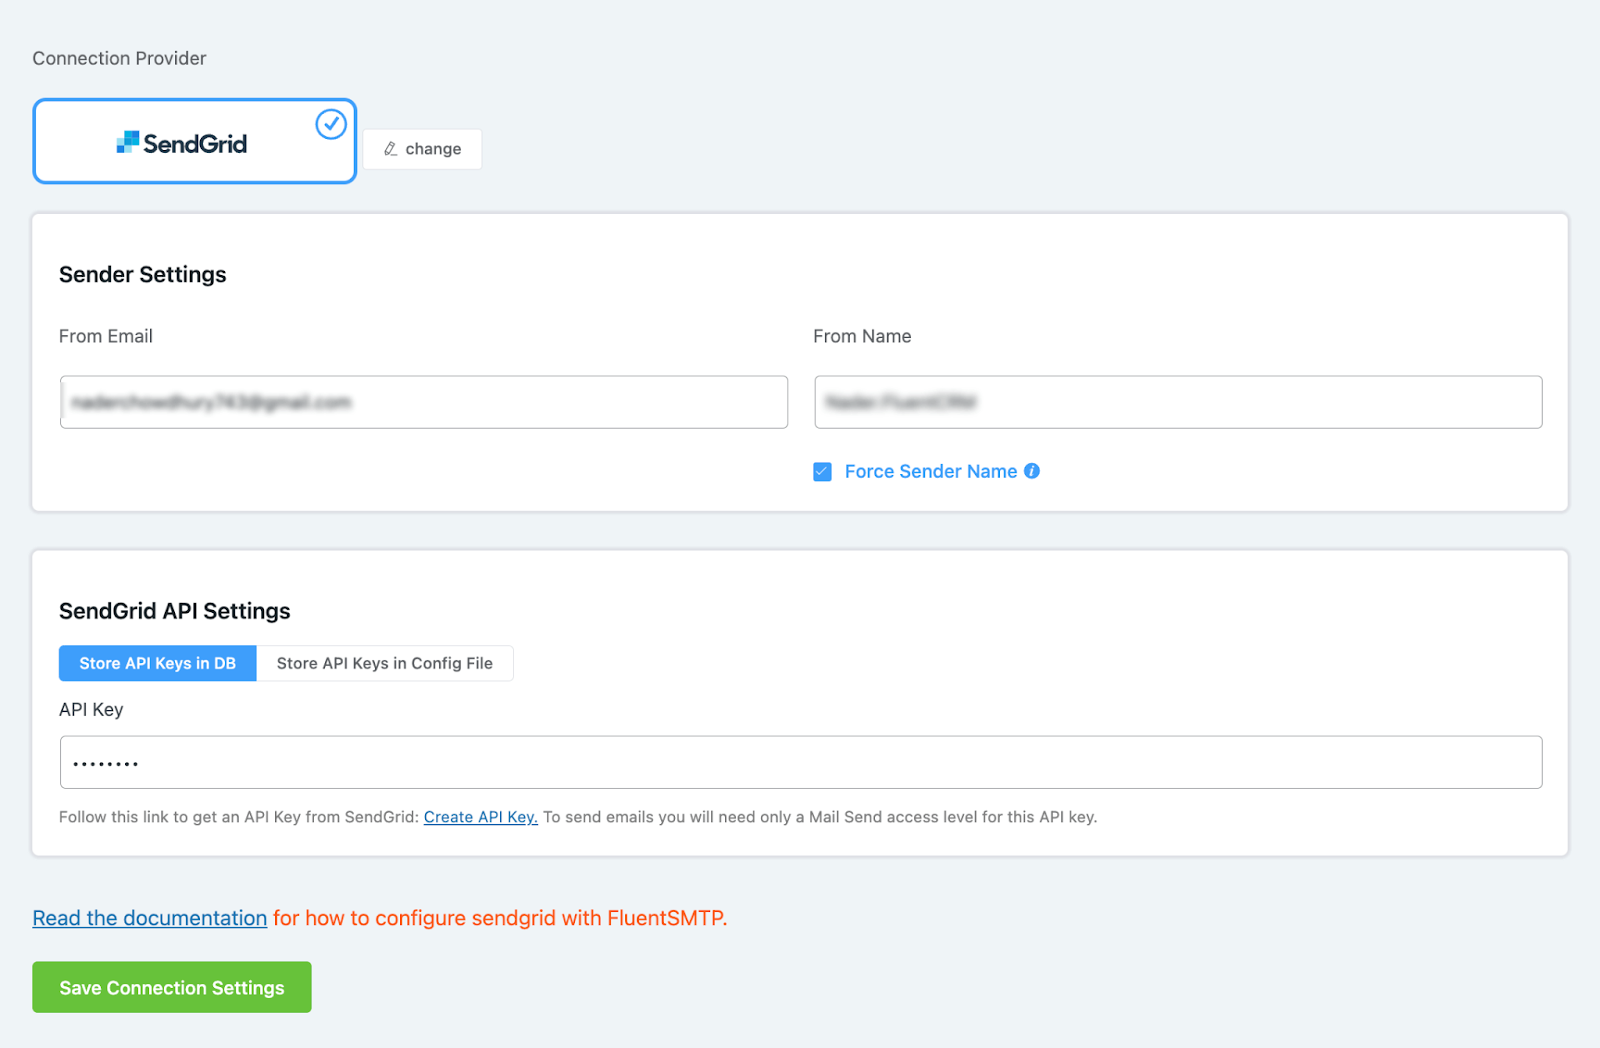Click the Force Sender Name label text
Image resolution: width=1600 pixels, height=1048 pixels.
pos(931,472)
